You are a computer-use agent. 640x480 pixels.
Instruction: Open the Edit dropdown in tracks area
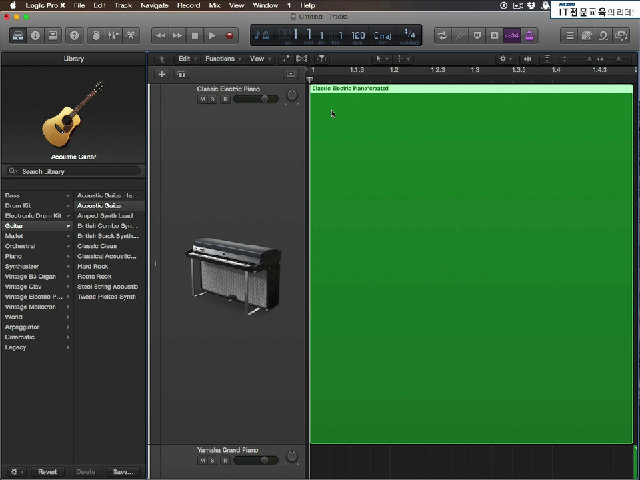187,59
